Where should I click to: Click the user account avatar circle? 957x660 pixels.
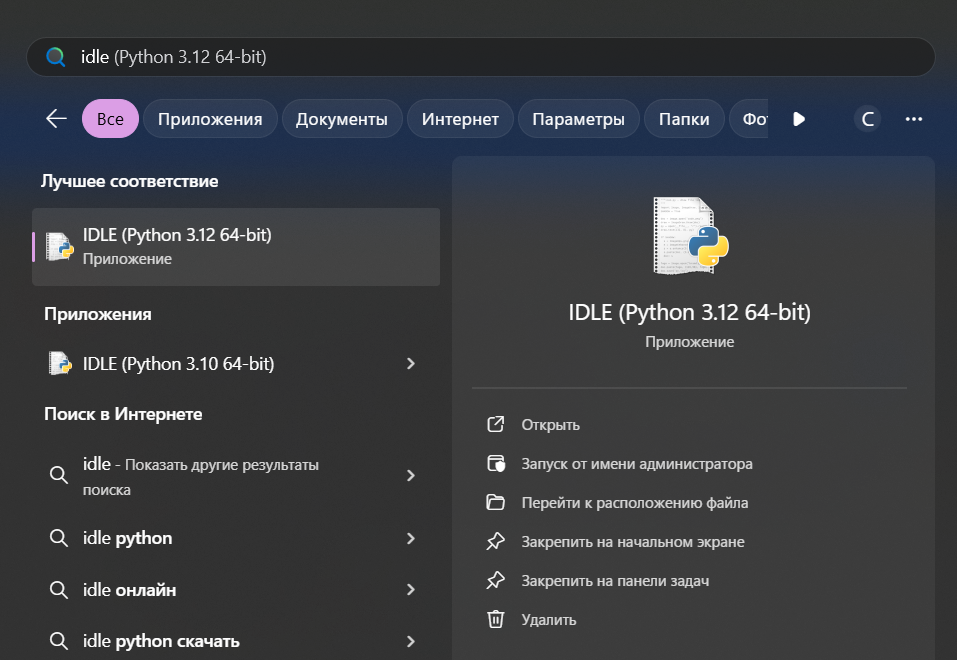pyautogui.click(x=868, y=119)
